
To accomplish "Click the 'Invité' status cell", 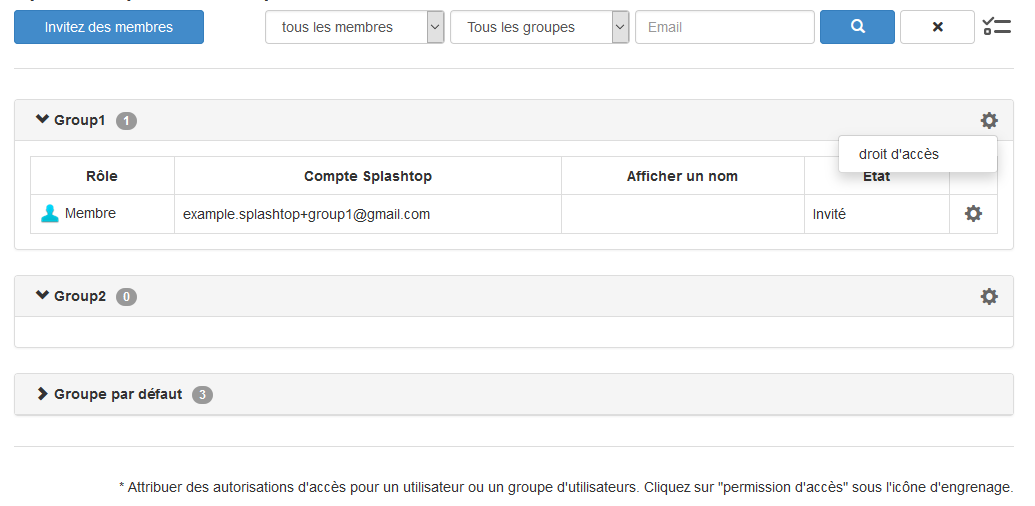I will pos(877,214).
